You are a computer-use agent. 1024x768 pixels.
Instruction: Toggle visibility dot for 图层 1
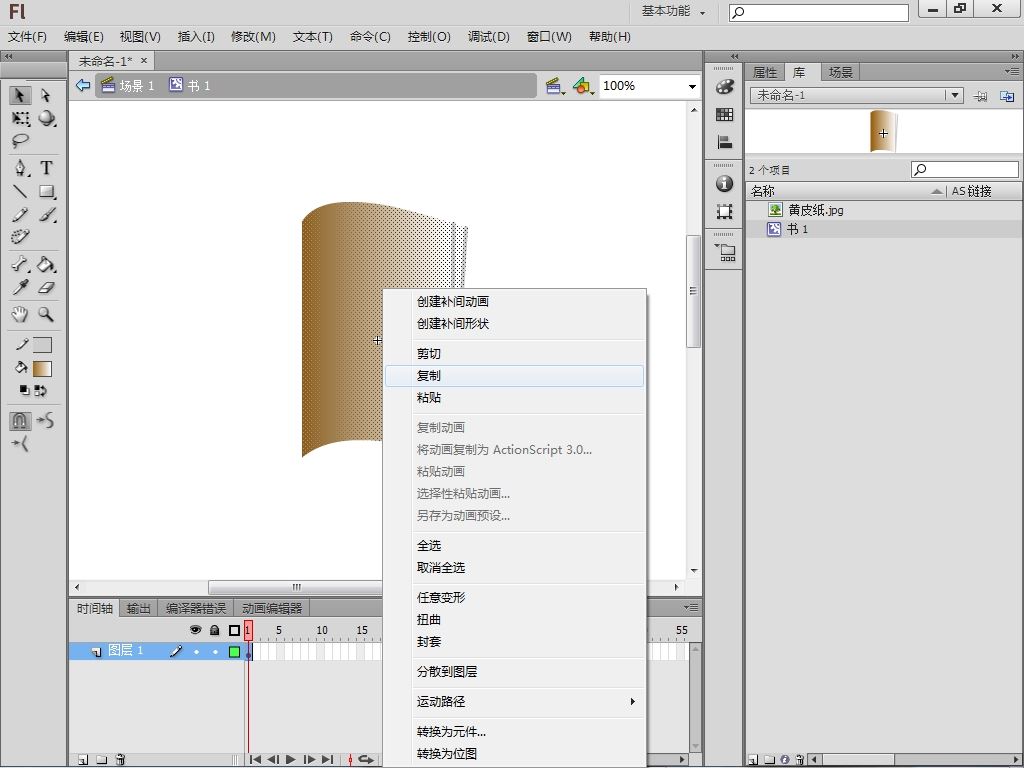click(196, 652)
